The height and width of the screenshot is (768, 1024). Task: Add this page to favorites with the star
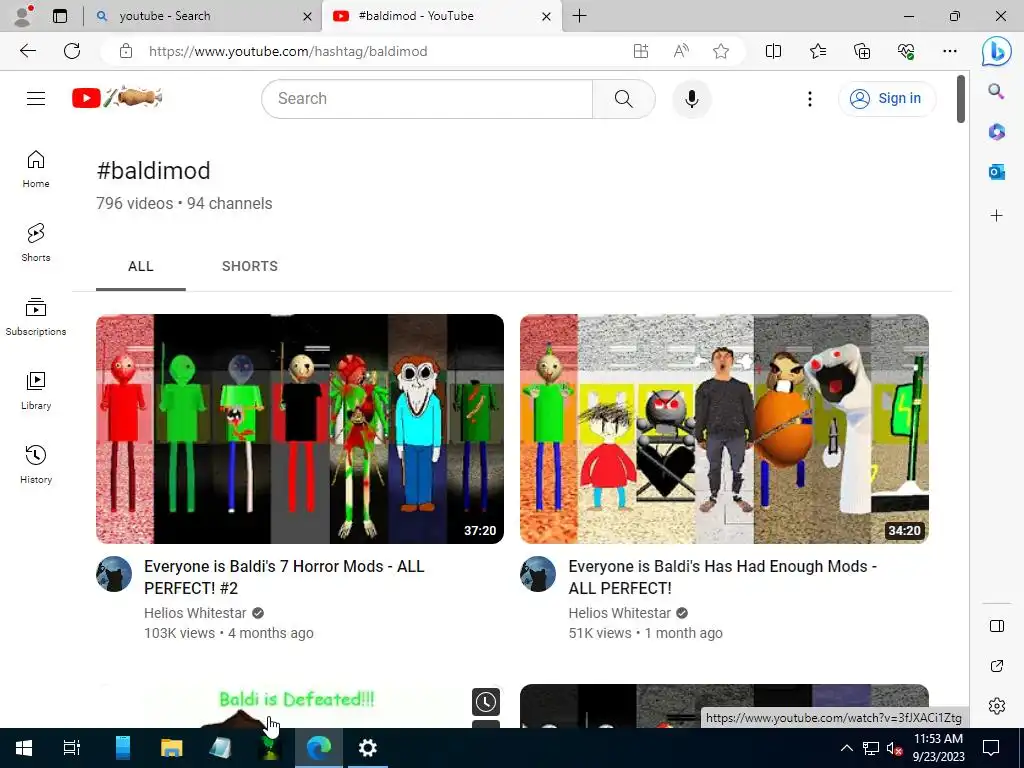pyautogui.click(x=721, y=51)
